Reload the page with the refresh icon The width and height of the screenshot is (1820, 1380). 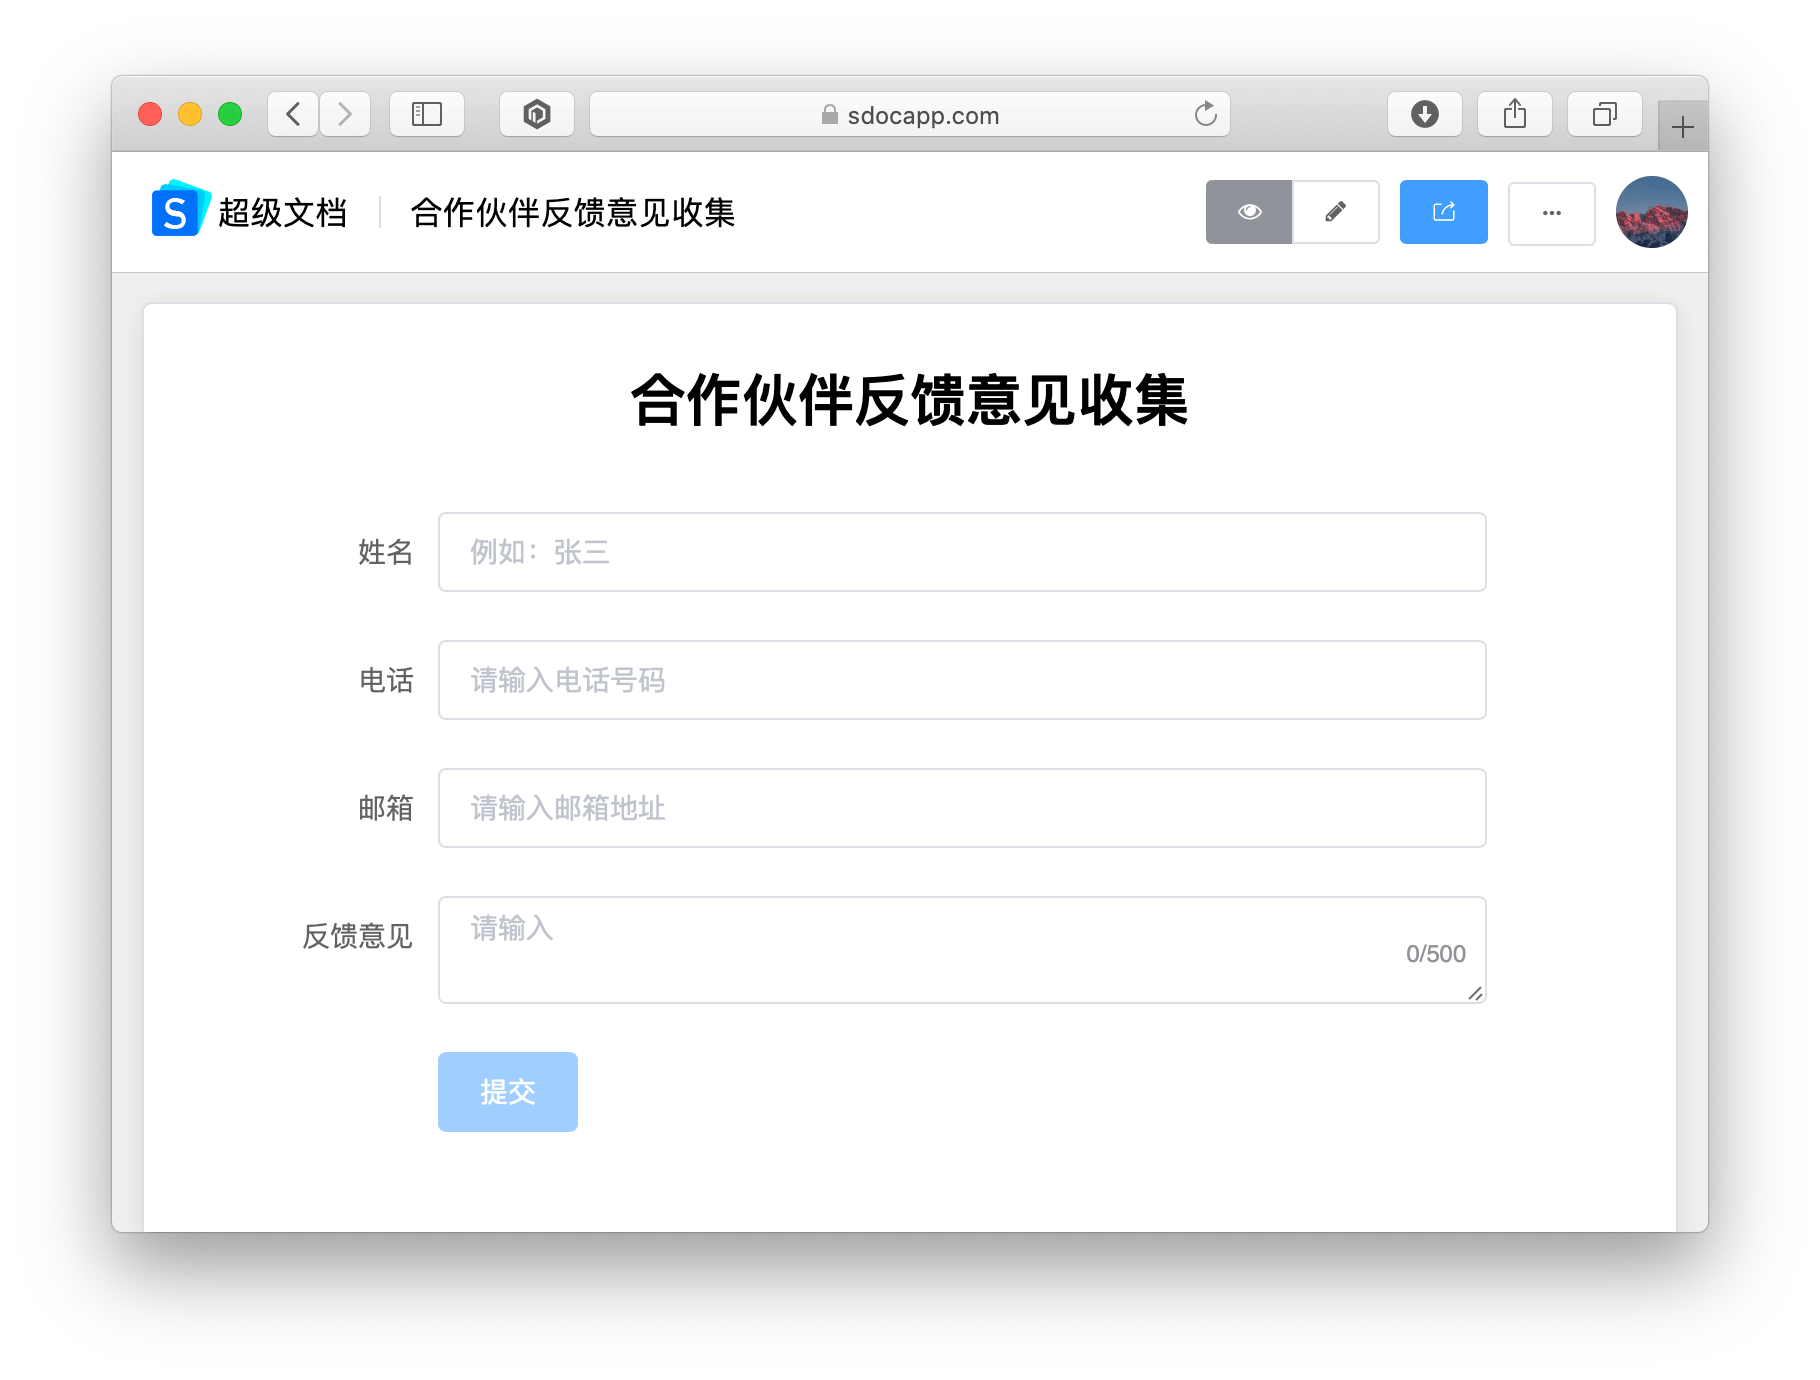pyautogui.click(x=1204, y=114)
